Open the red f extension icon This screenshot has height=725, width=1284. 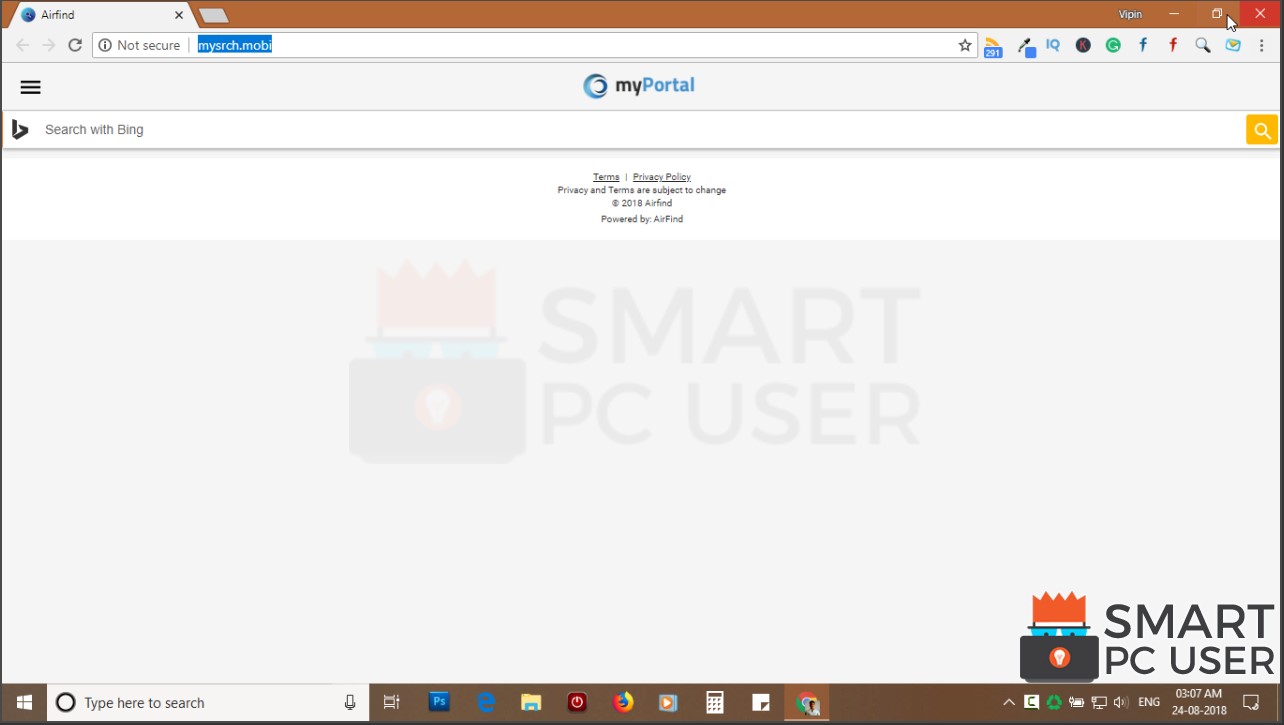(x=1173, y=45)
